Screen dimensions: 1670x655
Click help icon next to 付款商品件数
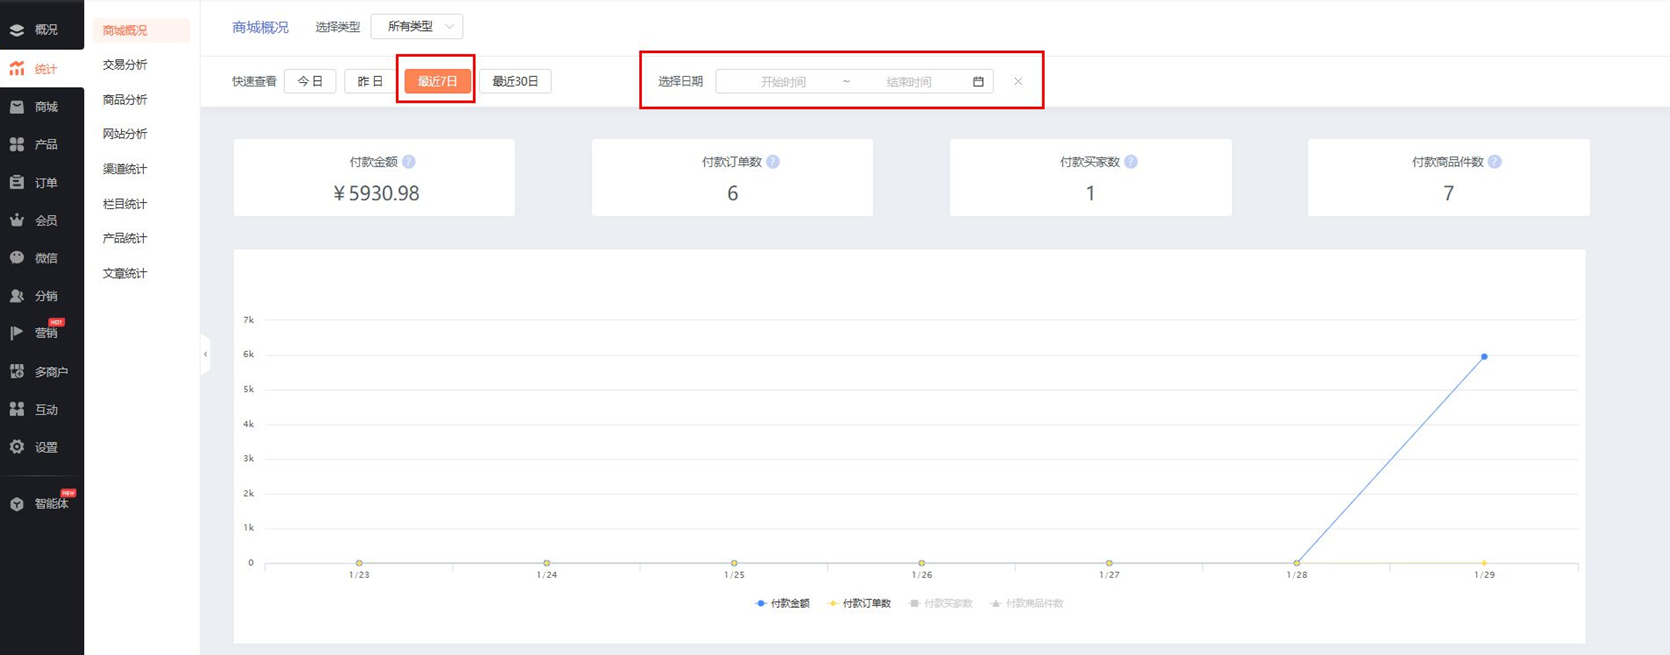tap(1494, 162)
